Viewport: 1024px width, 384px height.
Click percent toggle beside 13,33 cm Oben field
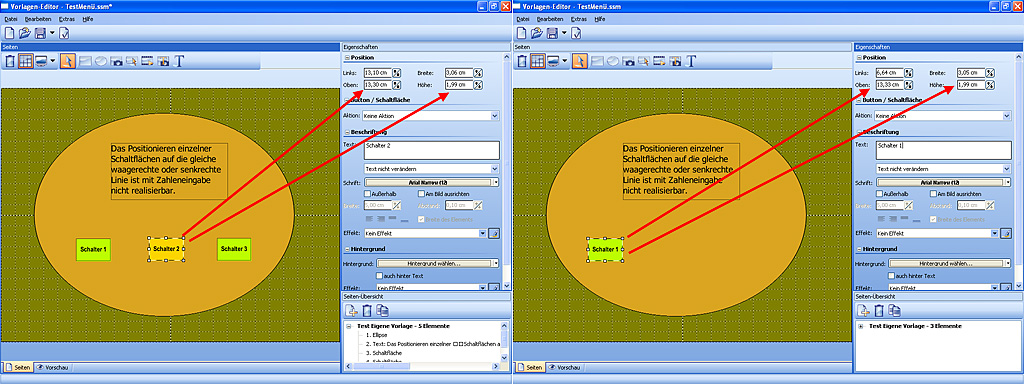point(909,85)
